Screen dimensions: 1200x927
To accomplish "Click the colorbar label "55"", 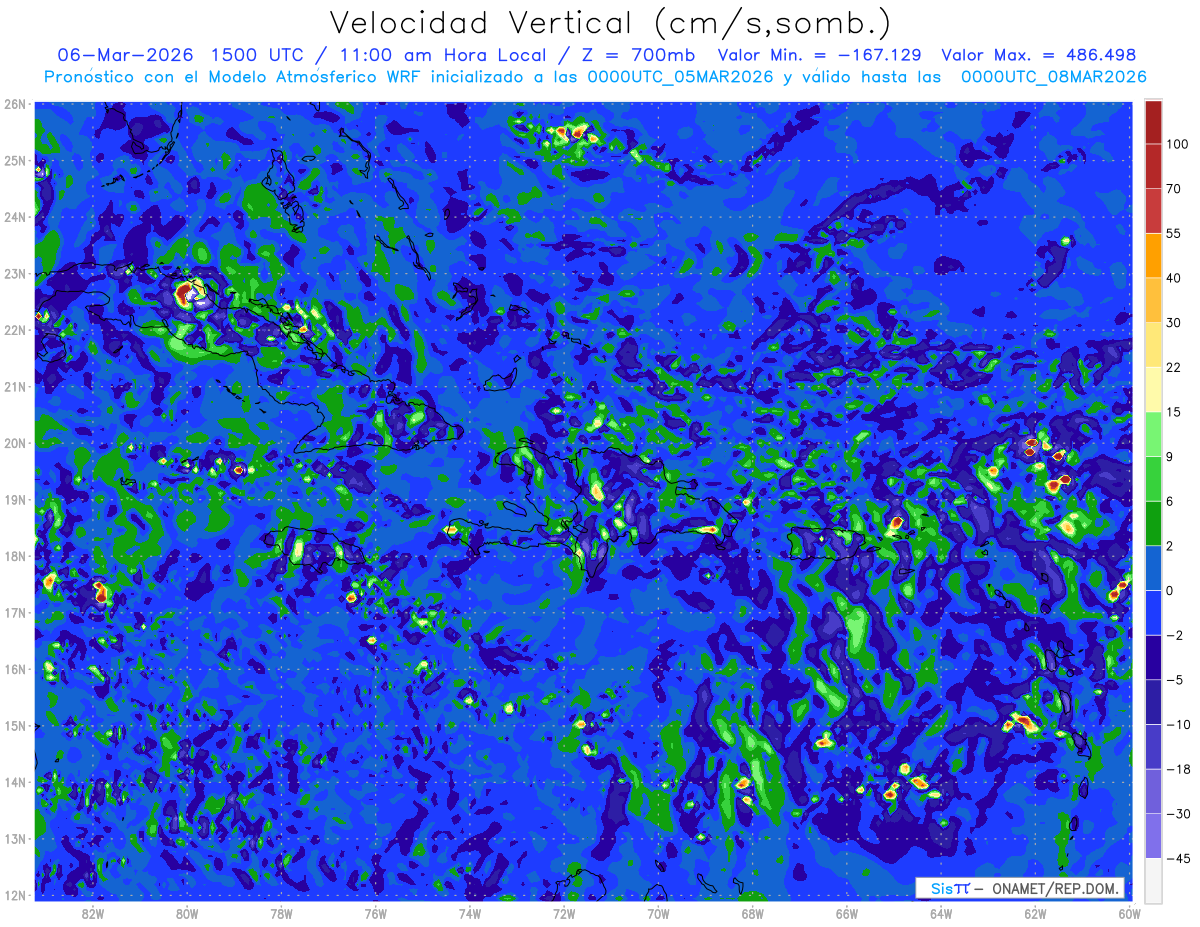I will [x=1175, y=233].
